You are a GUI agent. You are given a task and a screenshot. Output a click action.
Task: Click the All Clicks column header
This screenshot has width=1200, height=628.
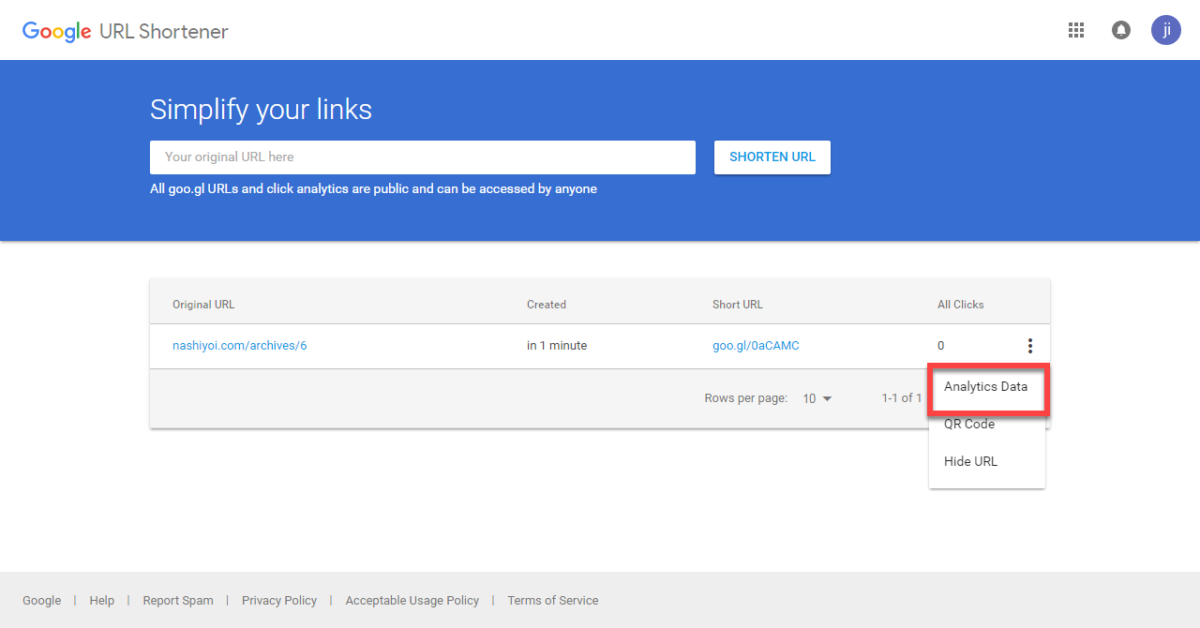[x=960, y=304]
